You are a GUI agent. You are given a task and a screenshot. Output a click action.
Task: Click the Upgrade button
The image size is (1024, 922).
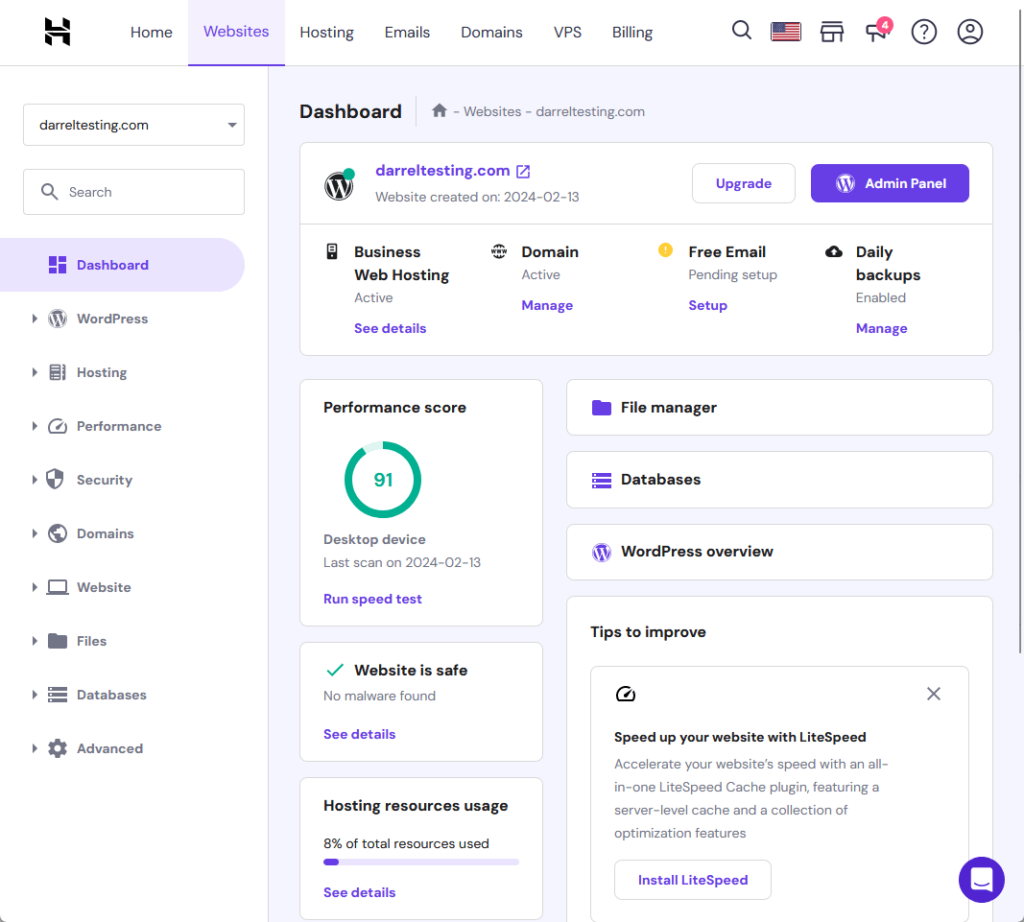[743, 183]
